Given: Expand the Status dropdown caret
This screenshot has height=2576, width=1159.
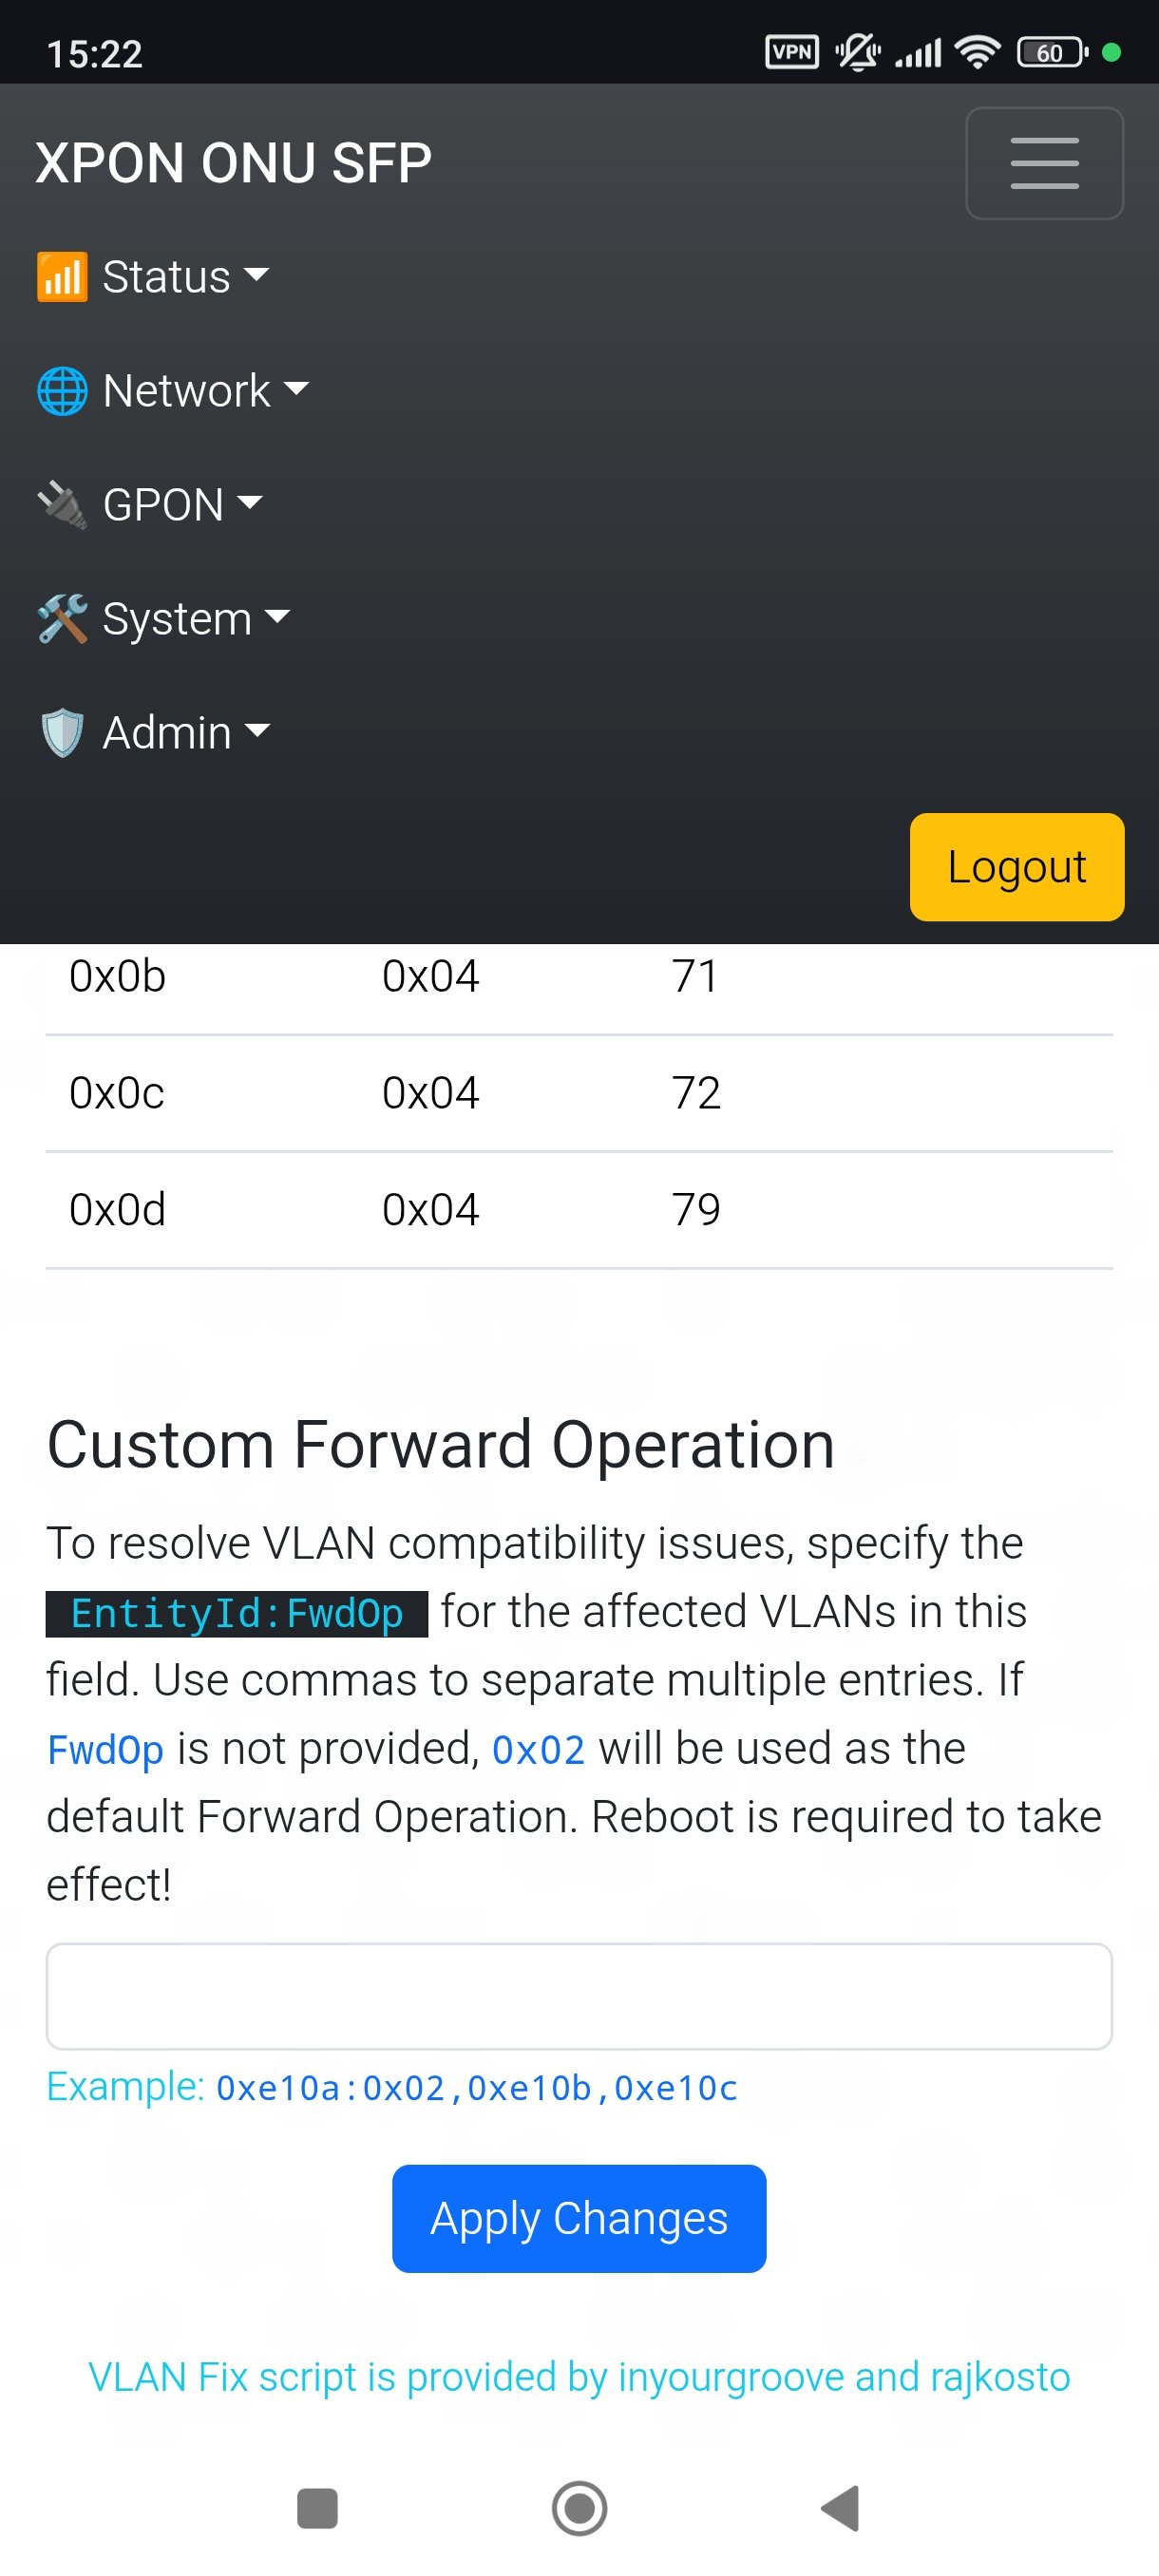Looking at the screenshot, I should pos(257,274).
